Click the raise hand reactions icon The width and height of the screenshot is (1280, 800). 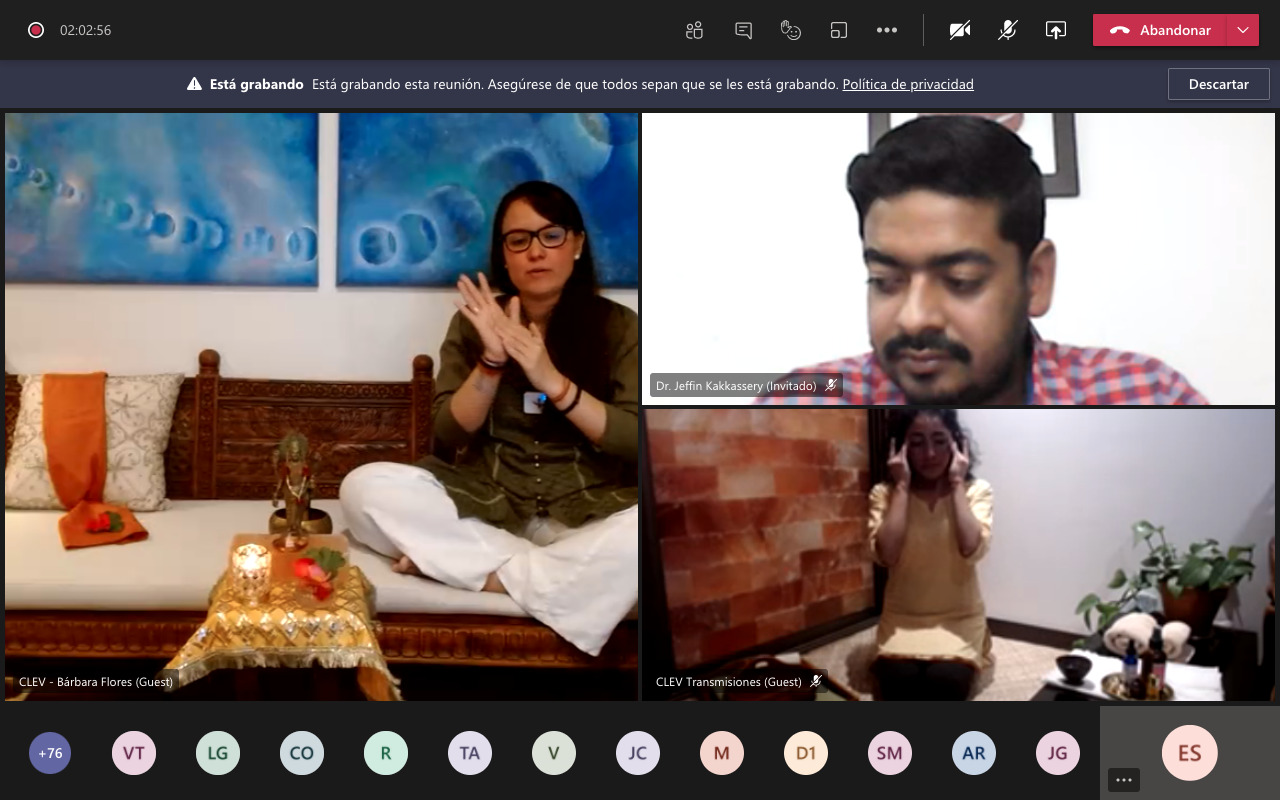791,30
